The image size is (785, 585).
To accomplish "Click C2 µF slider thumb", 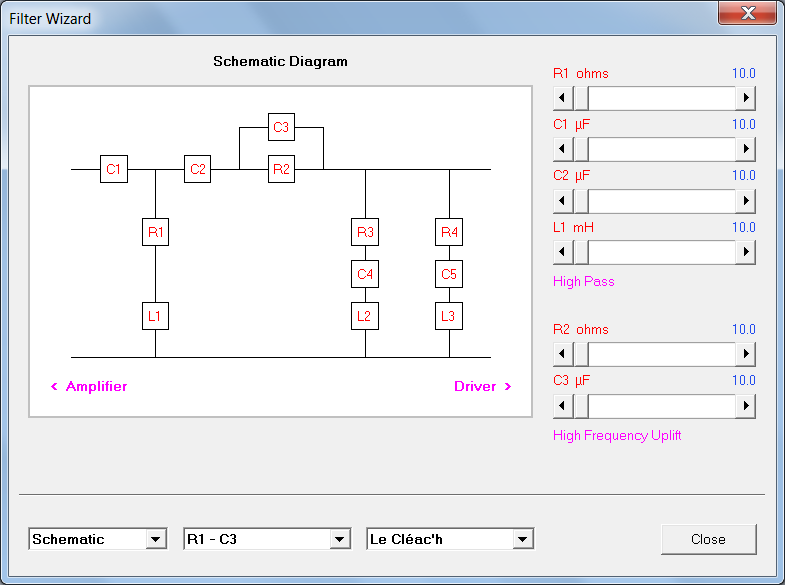I will [581, 201].
